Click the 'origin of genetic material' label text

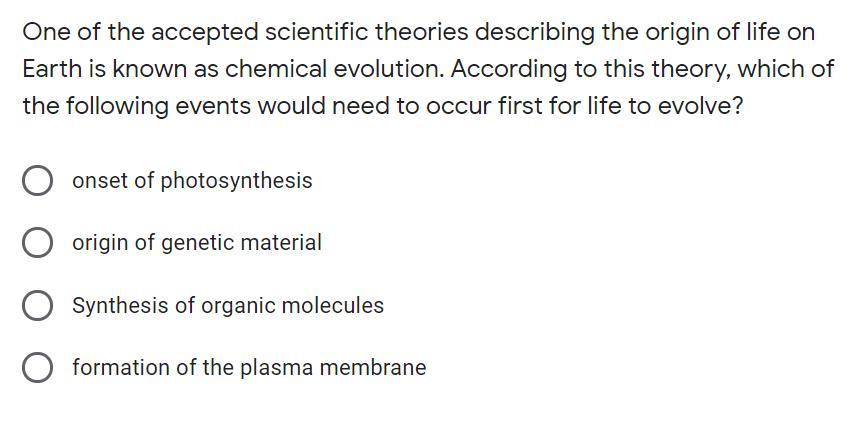197,243
